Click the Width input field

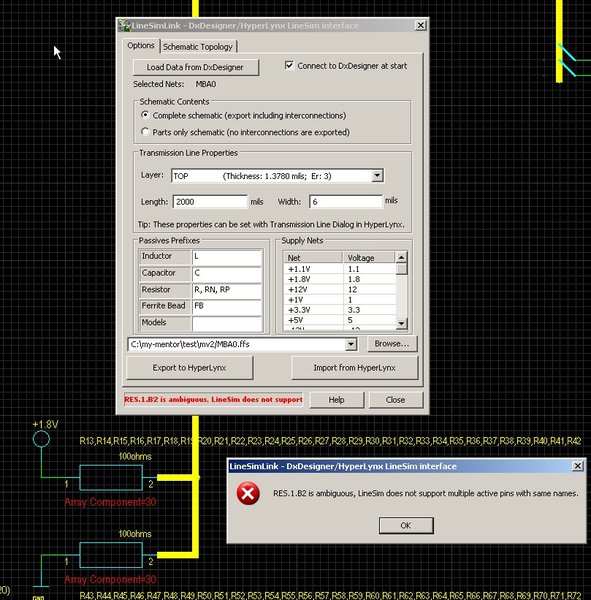(x=346, y=201)
